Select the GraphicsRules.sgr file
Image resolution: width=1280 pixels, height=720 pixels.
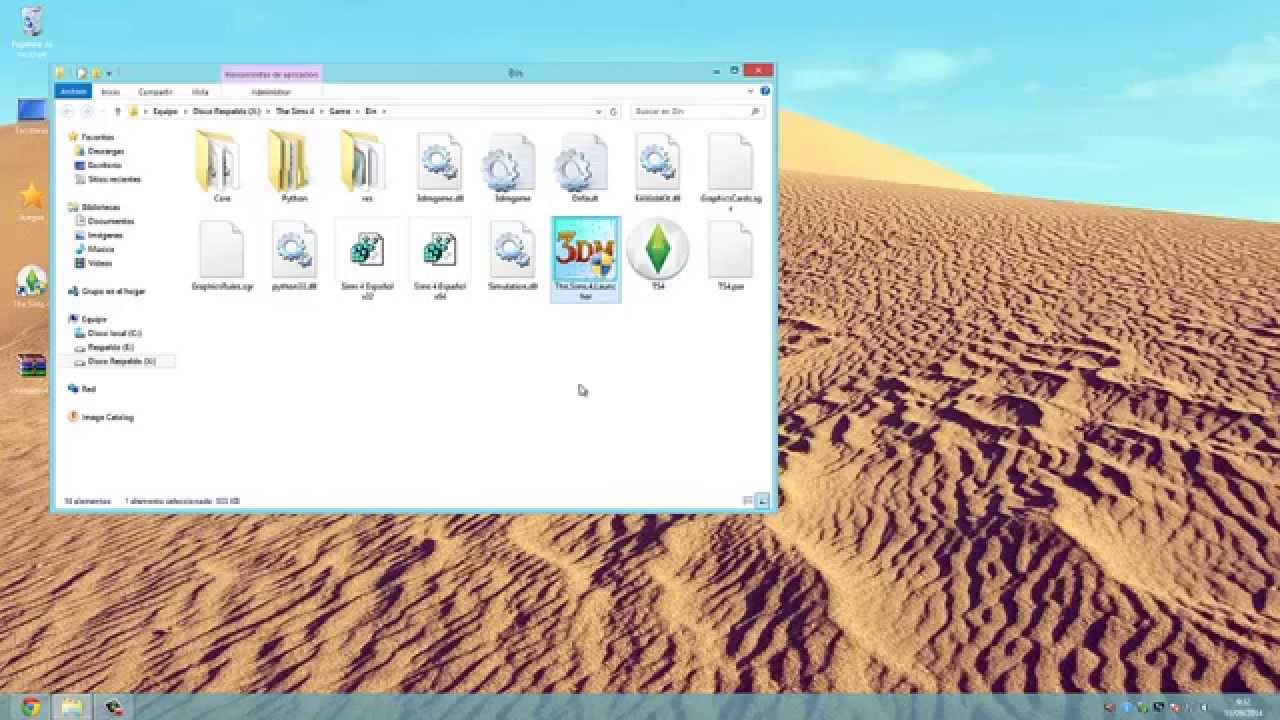click(222, 256)
